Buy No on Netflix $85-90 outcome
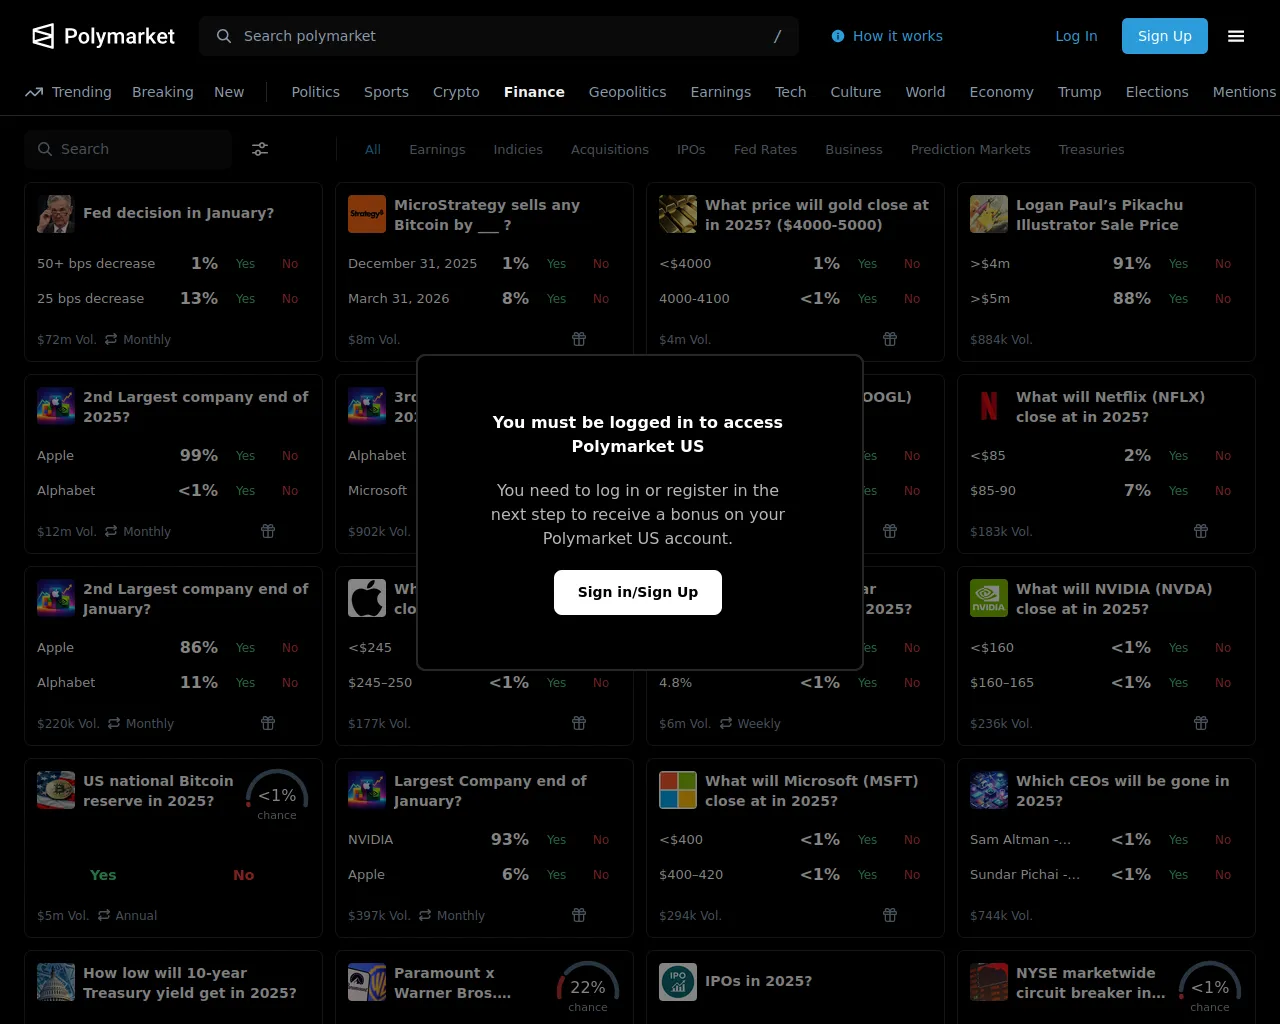 tap(1223, 491)
